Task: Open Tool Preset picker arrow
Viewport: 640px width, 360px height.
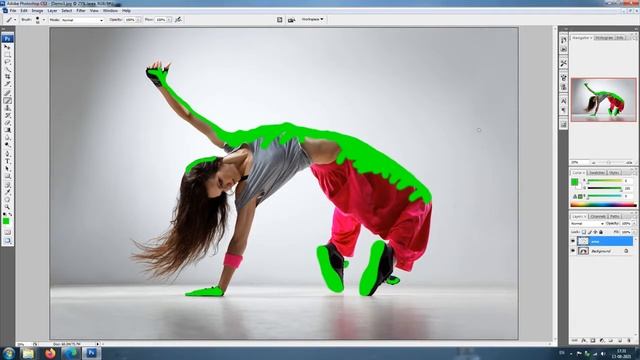Action: pyautogui.click(x=15, y=20)
